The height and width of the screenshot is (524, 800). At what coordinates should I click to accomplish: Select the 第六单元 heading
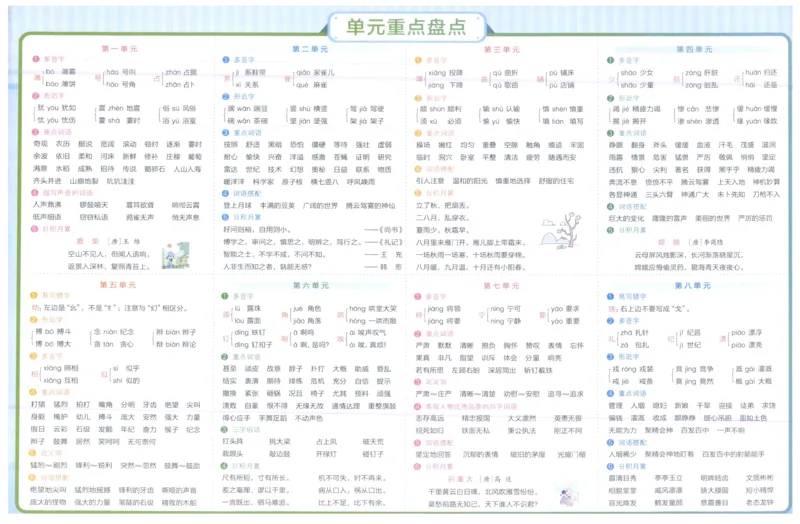[311, 285]
